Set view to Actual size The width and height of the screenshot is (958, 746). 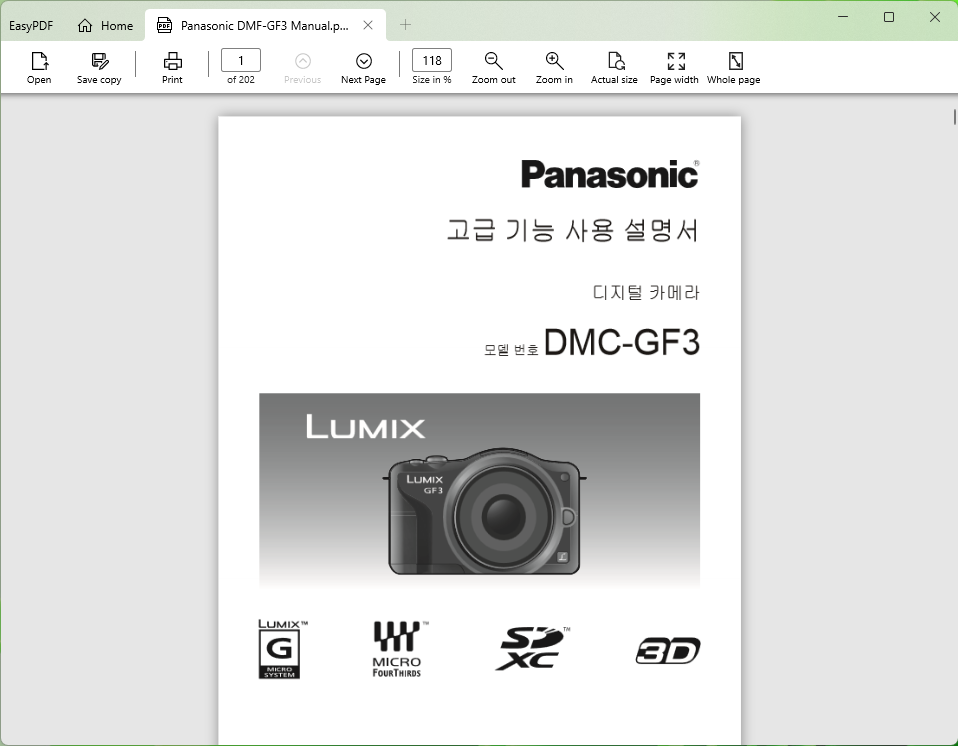tap(615, 61)
